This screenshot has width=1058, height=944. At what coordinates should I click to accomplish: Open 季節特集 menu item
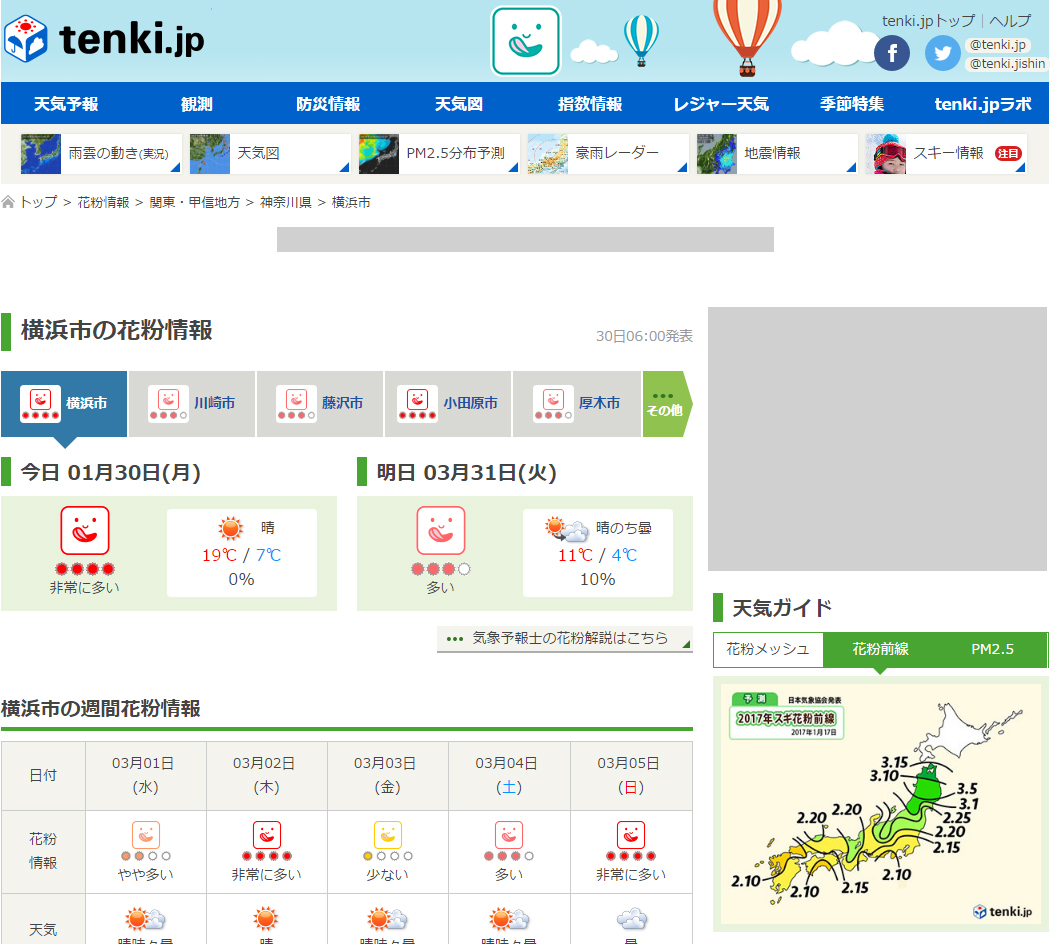click(852, 104)
